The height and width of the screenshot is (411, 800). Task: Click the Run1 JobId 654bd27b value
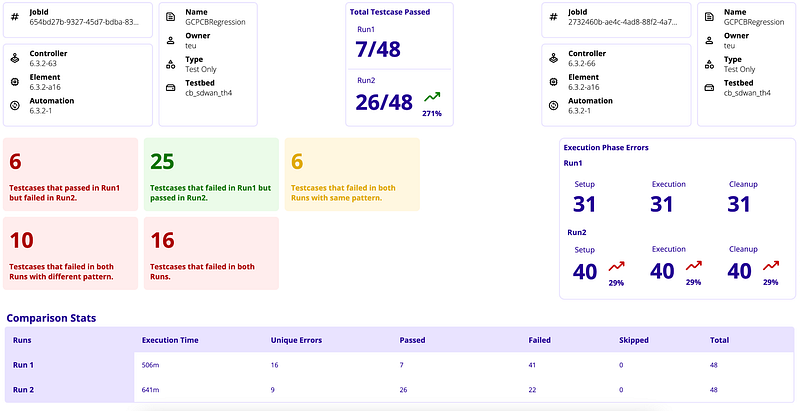[84, 22]
